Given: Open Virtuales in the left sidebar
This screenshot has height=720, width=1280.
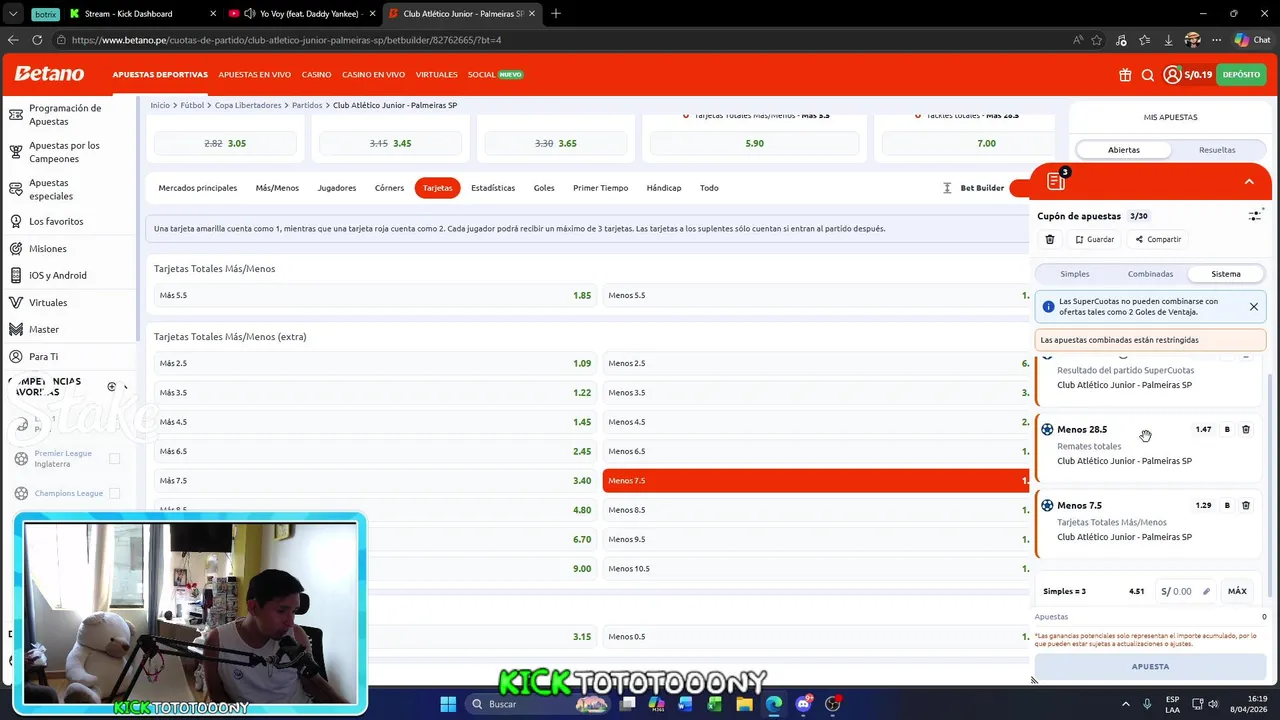Looking at the screenshot, I should click(48, 302).
